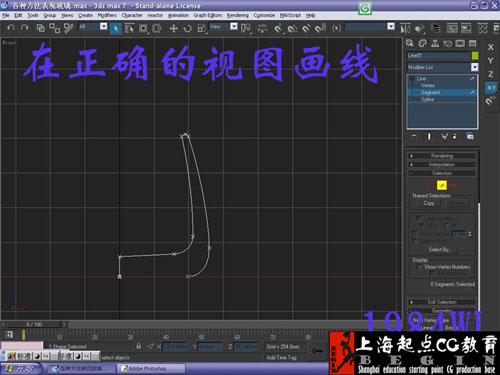This screenshot has height=375, width=500.
Task: Expand the Rendering rollout
Action: click(442, 156)
